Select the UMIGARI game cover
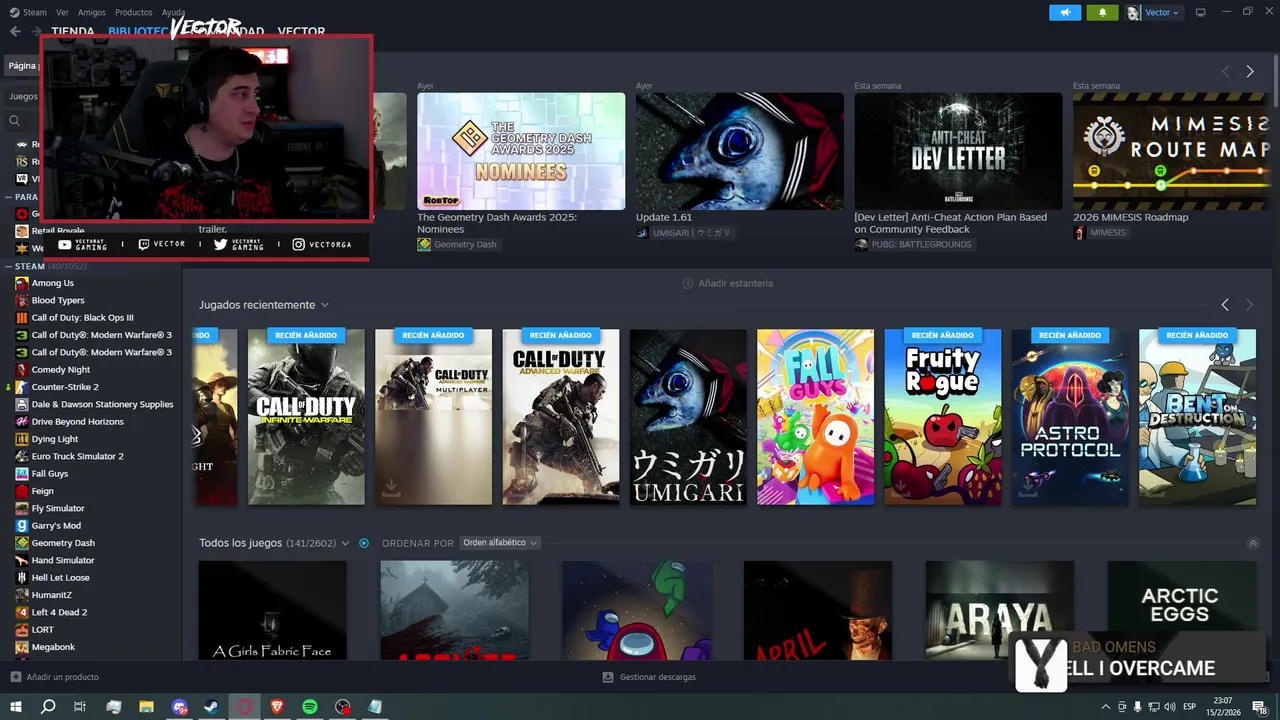The image size is (1280, 720). coord(688,417)
